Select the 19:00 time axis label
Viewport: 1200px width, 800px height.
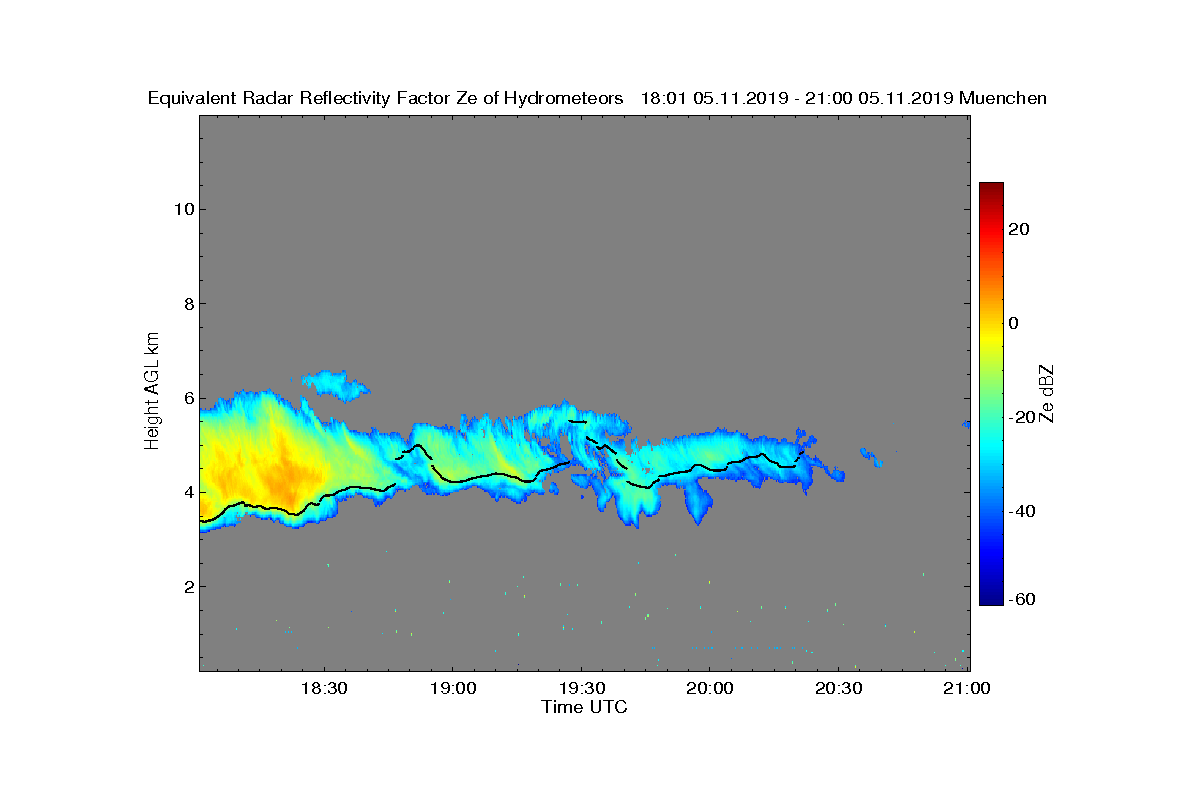pos(452,688)
